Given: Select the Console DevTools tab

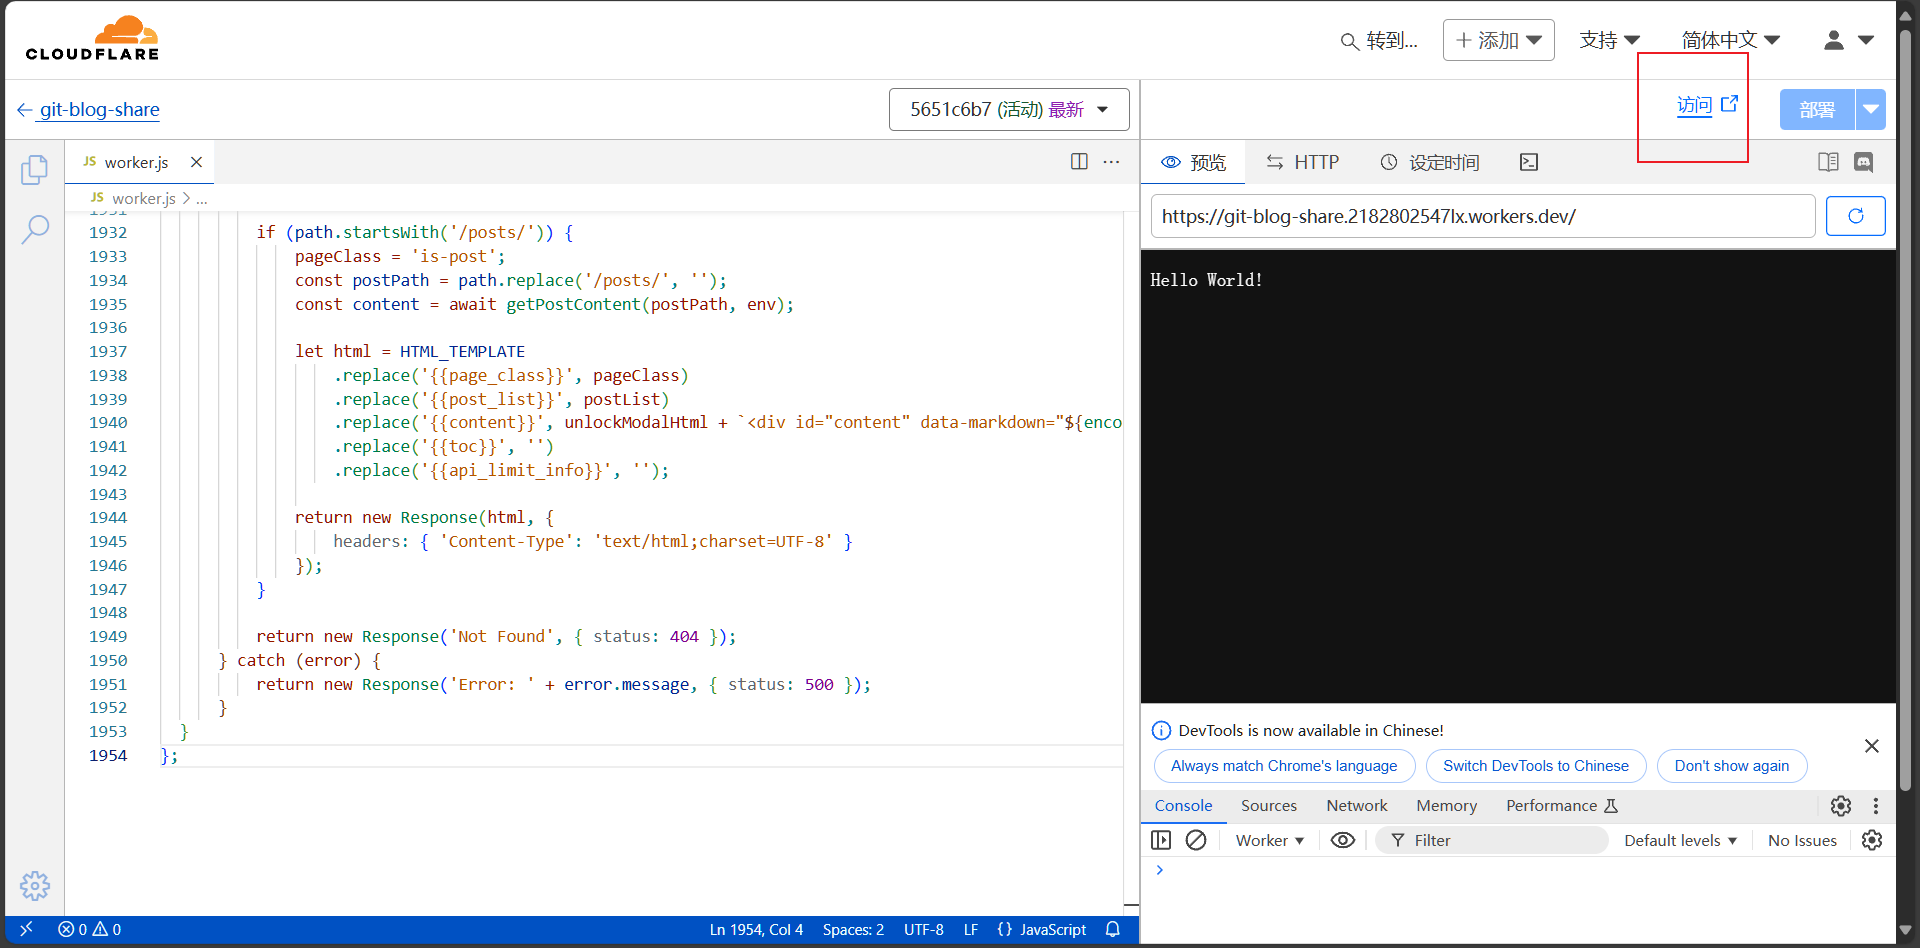Looking at the screenshot, I should 1183,806.
